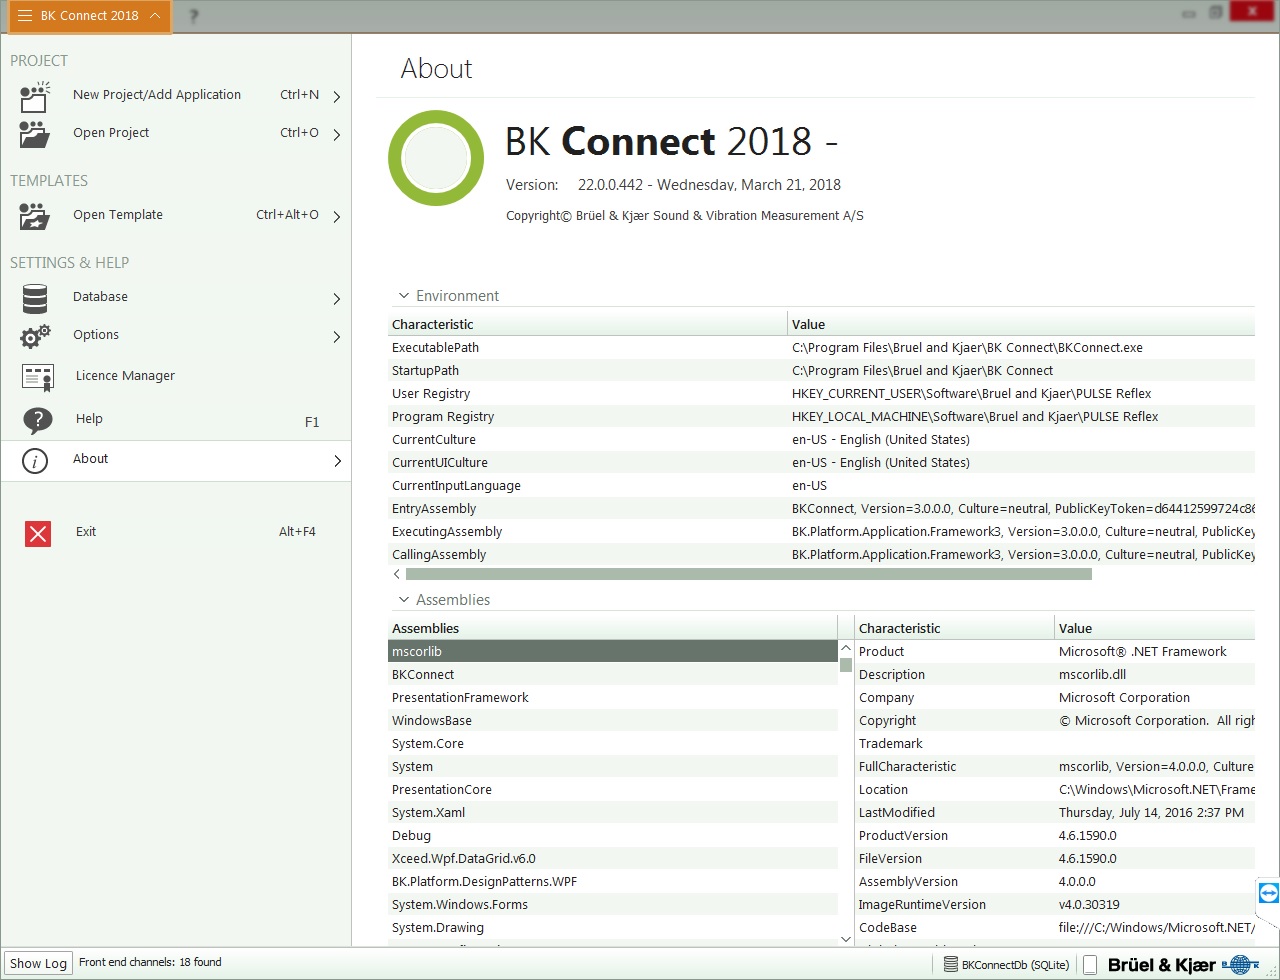Click the Environment horizontal scrollbar thumb

click(x=748, y=574)
